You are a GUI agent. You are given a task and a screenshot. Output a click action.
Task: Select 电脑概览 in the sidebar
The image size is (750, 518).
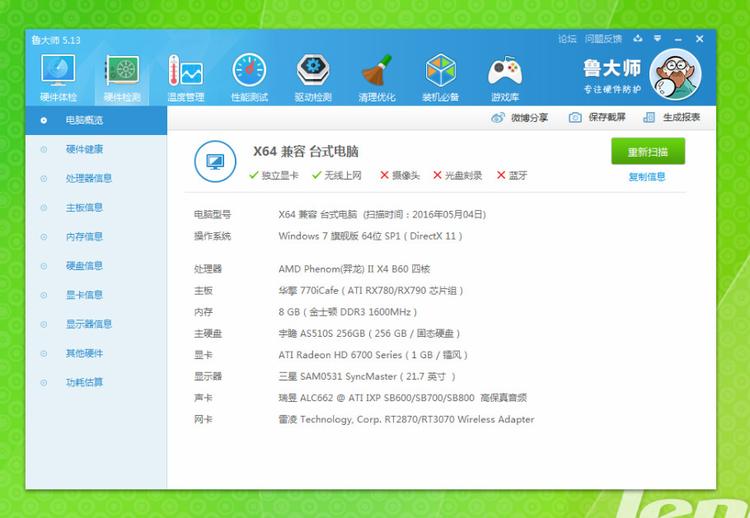click(96, 120)
